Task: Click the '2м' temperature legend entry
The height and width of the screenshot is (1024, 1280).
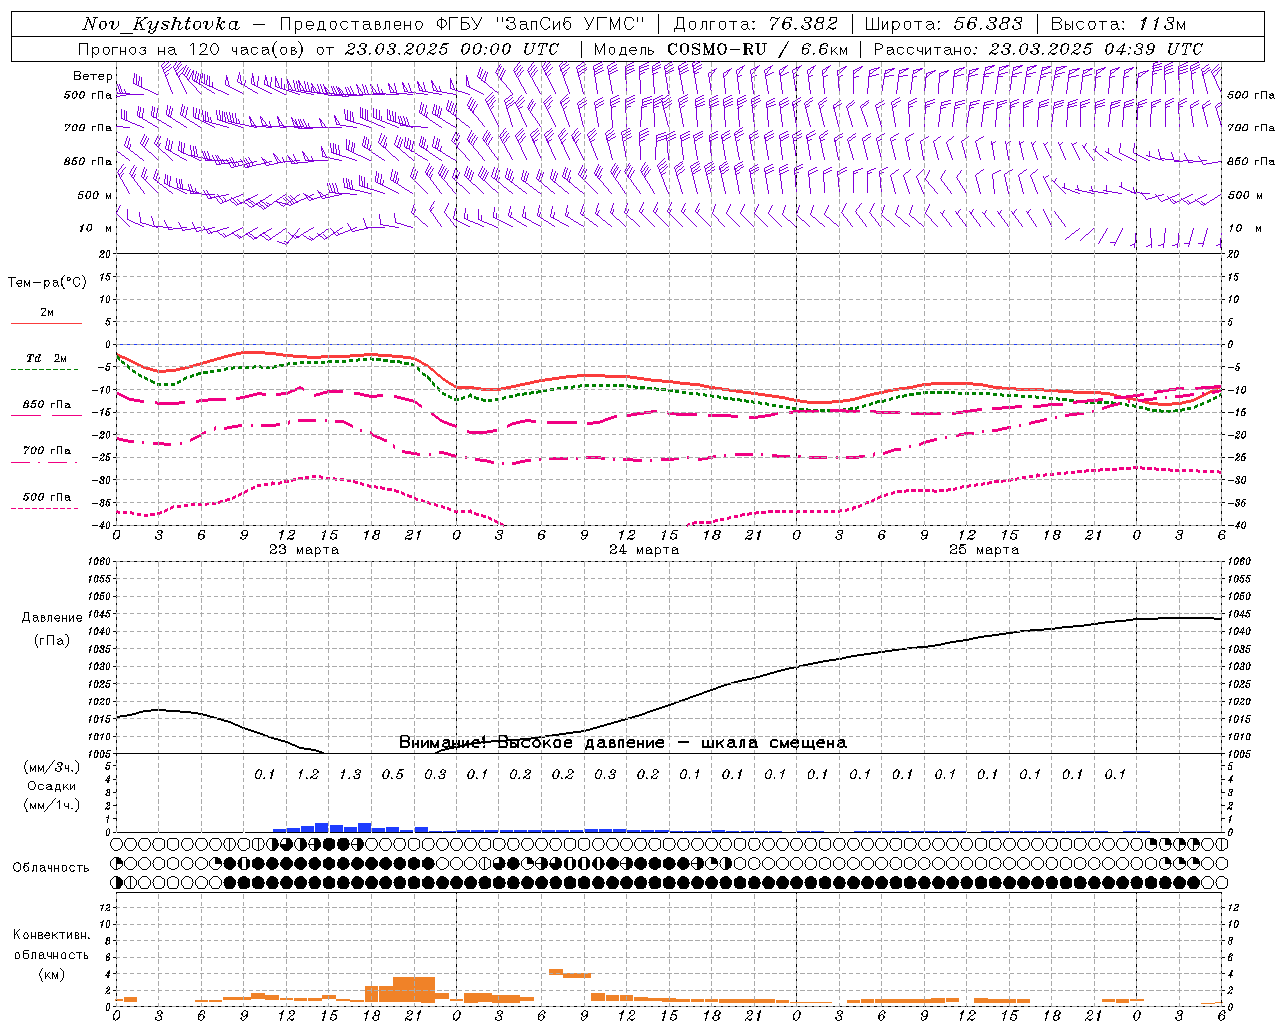Action: (x=47, y=313)
